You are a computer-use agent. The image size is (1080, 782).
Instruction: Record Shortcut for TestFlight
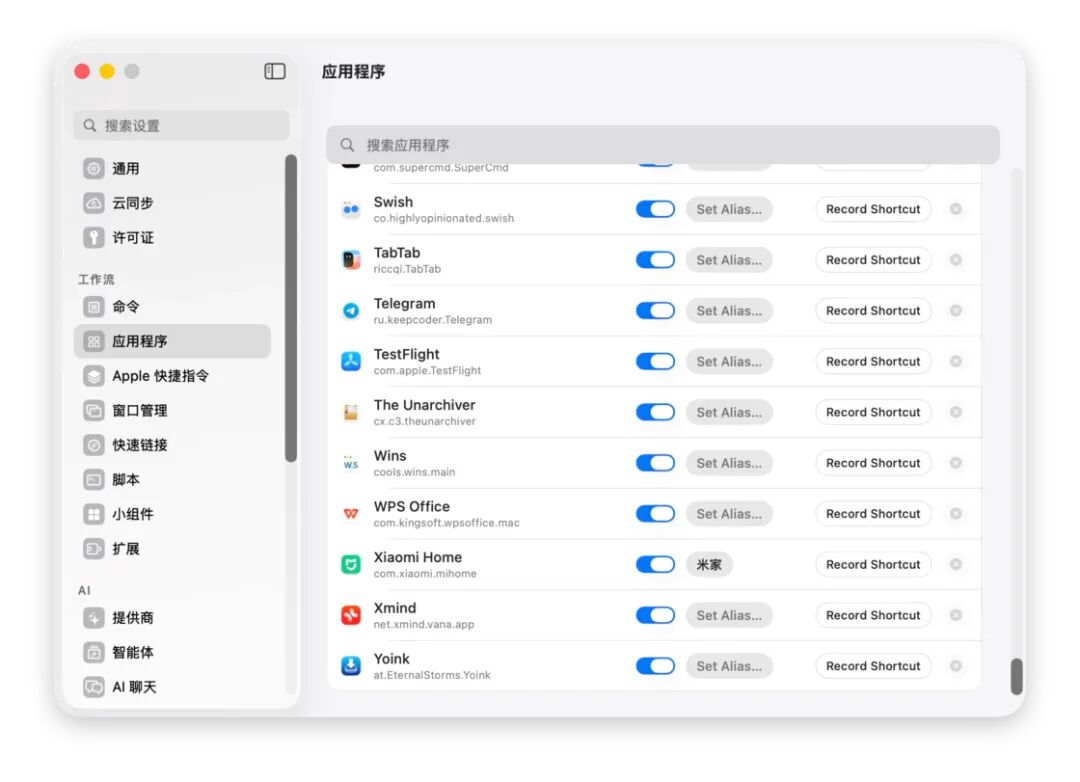click(x=873, y=361)
